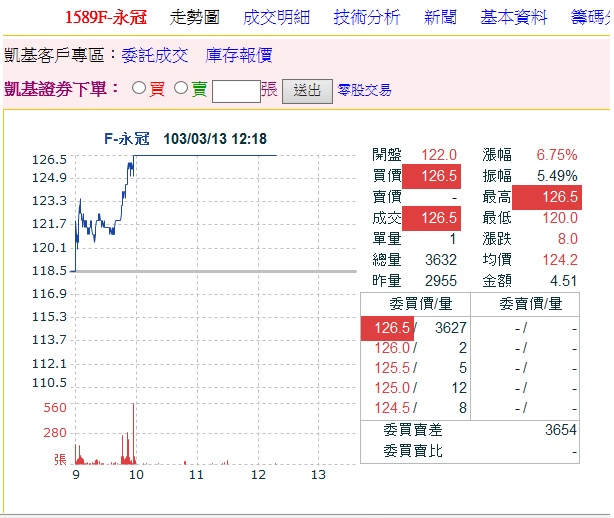The height and width of the screenshot is (518, 614).
Task: Open the 基本資料 tab
Action: [514, 17]
